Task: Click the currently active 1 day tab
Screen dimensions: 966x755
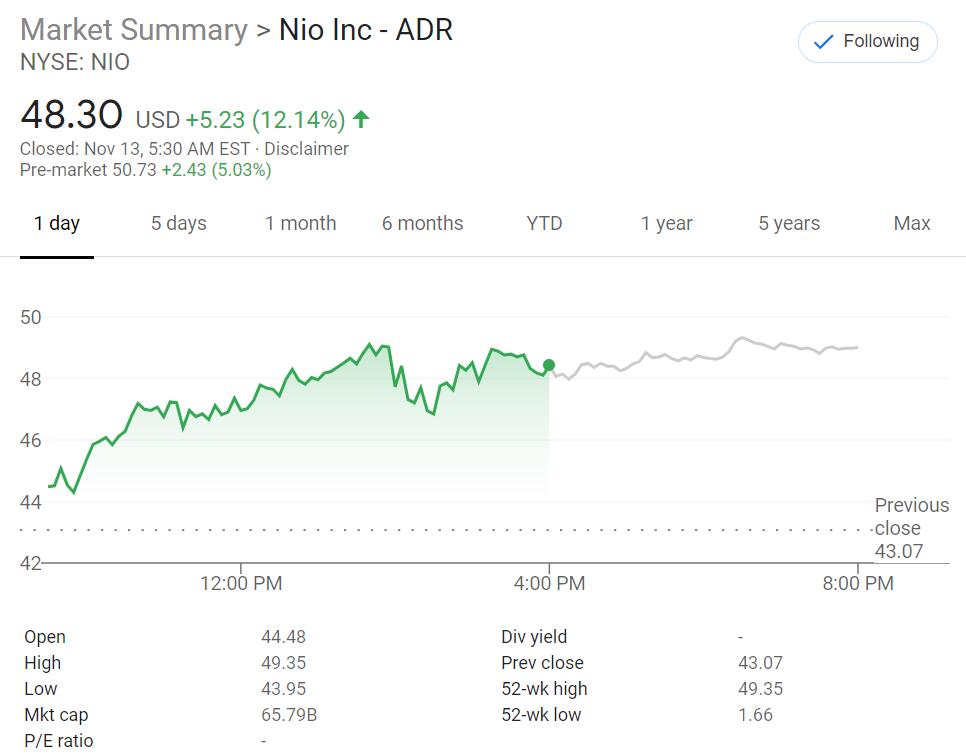Action: pyautogui.click(x=57, y=223)
